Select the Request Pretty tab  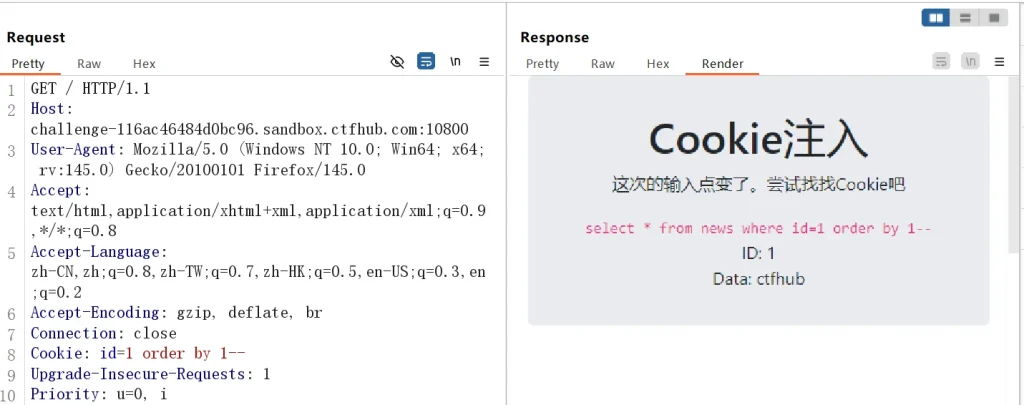(x=28, y=64)
